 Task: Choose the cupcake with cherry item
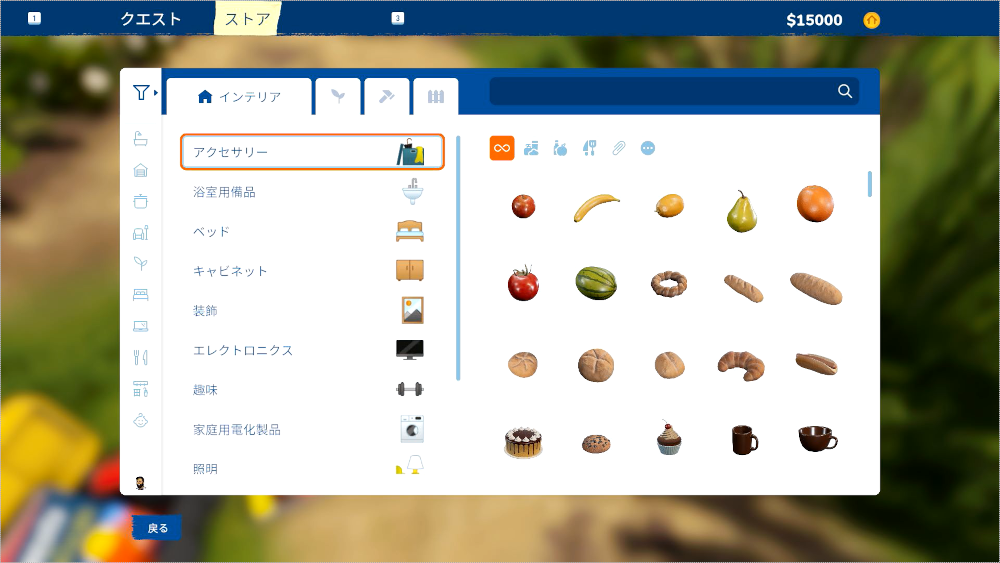tap(669, 438)
